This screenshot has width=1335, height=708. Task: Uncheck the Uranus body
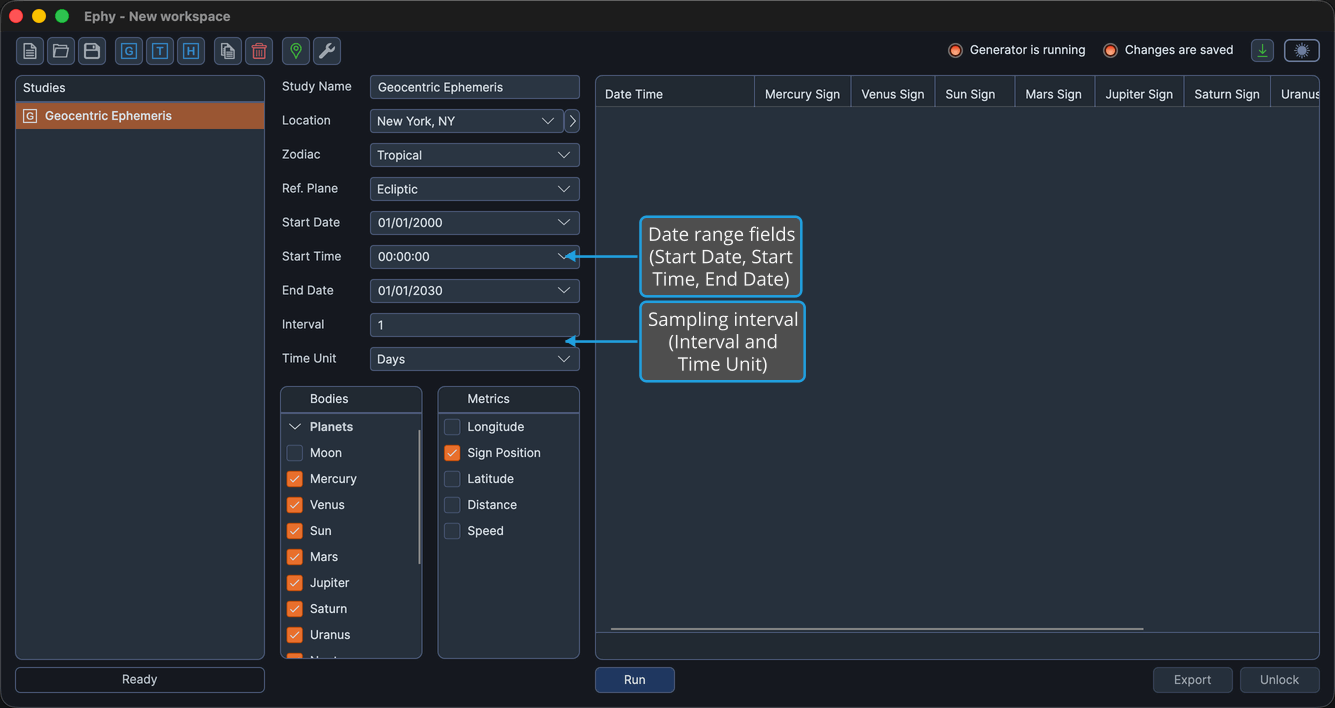pos(295,635)
